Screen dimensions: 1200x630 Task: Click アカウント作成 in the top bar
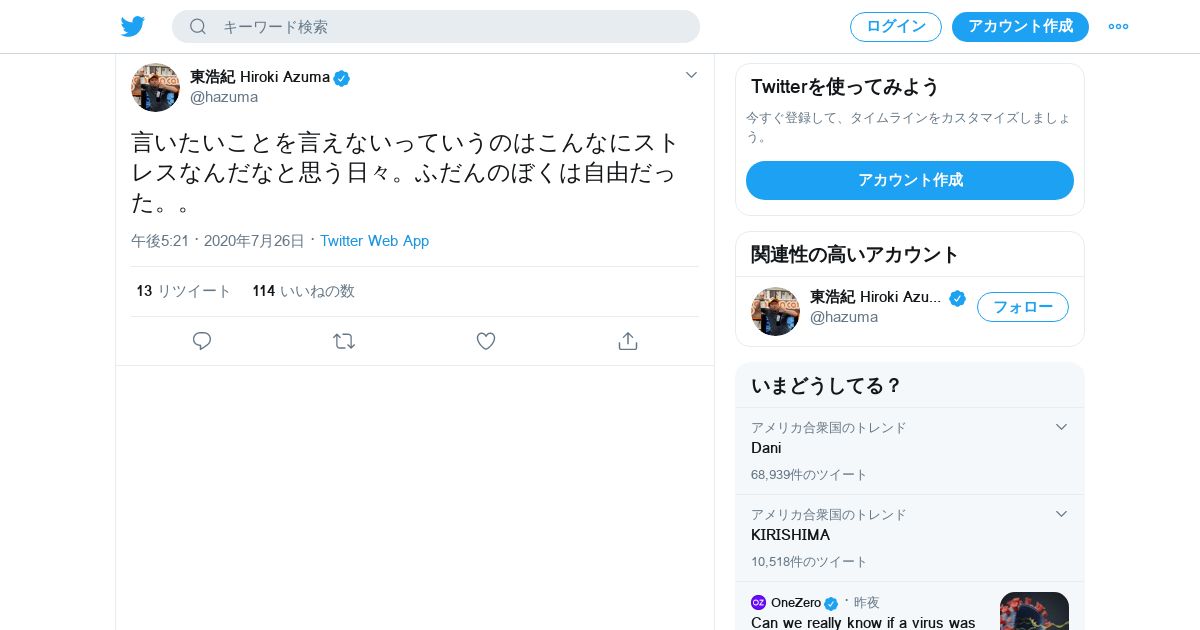[x=1020, y=26]
